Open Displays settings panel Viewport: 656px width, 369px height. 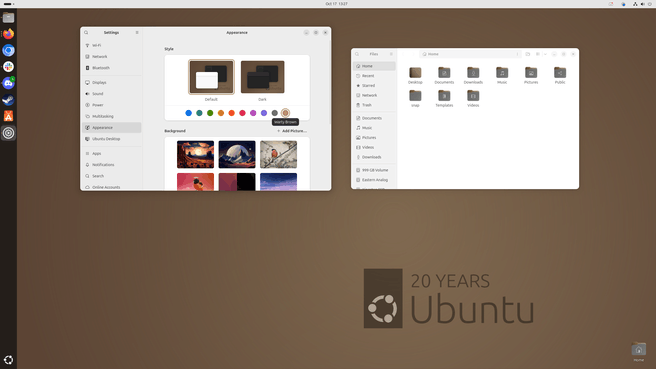click(112, 82)
